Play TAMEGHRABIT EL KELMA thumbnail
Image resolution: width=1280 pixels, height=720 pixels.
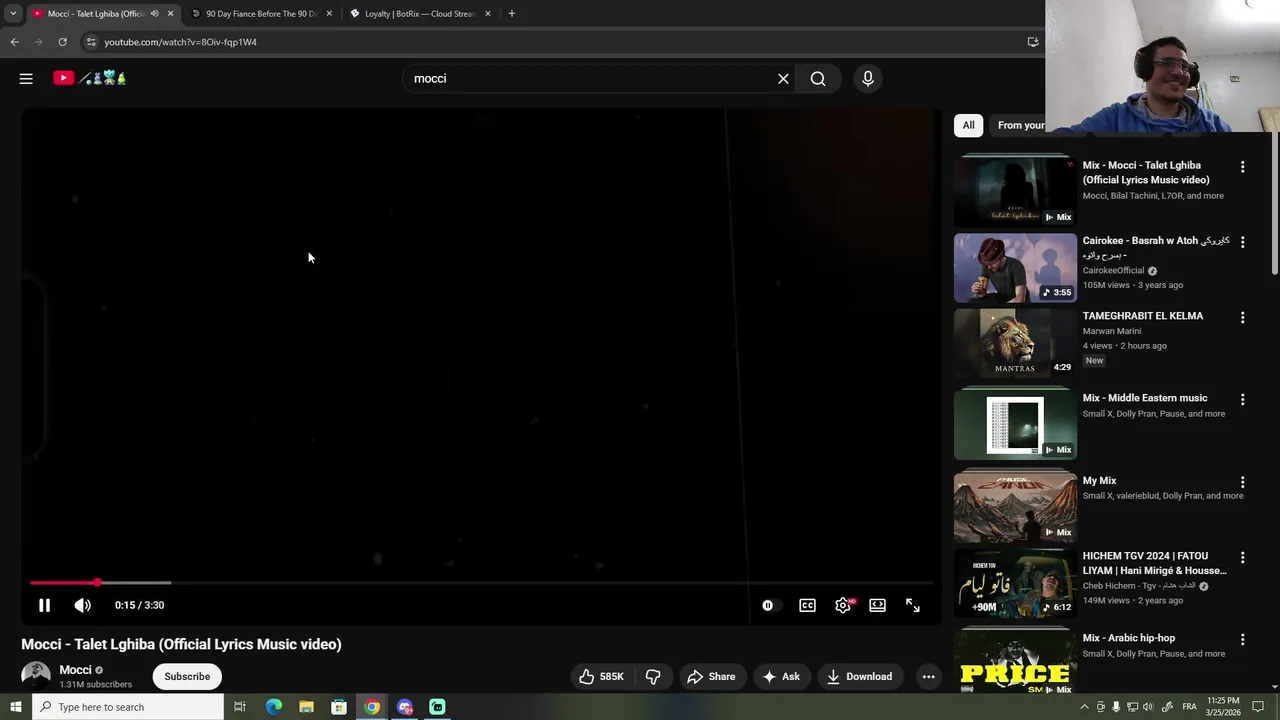coord(1015,342)
